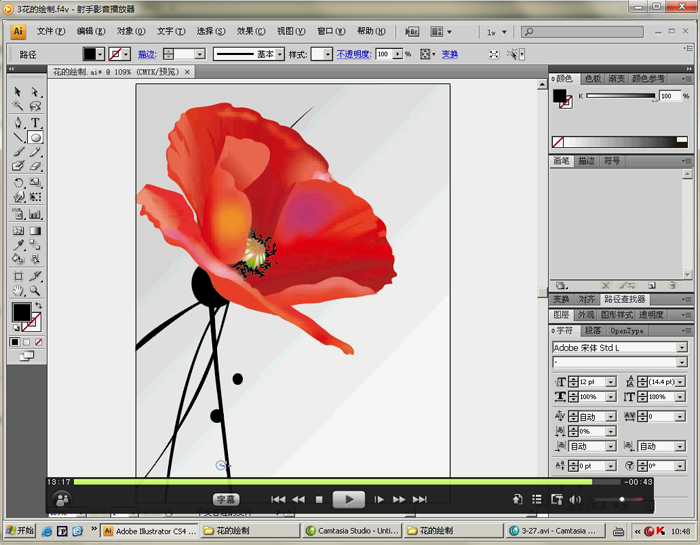Close the 花的绘制.ai document tab
Image resolution: width=700 pixels, height=545 pixels.
coord(188,72)
